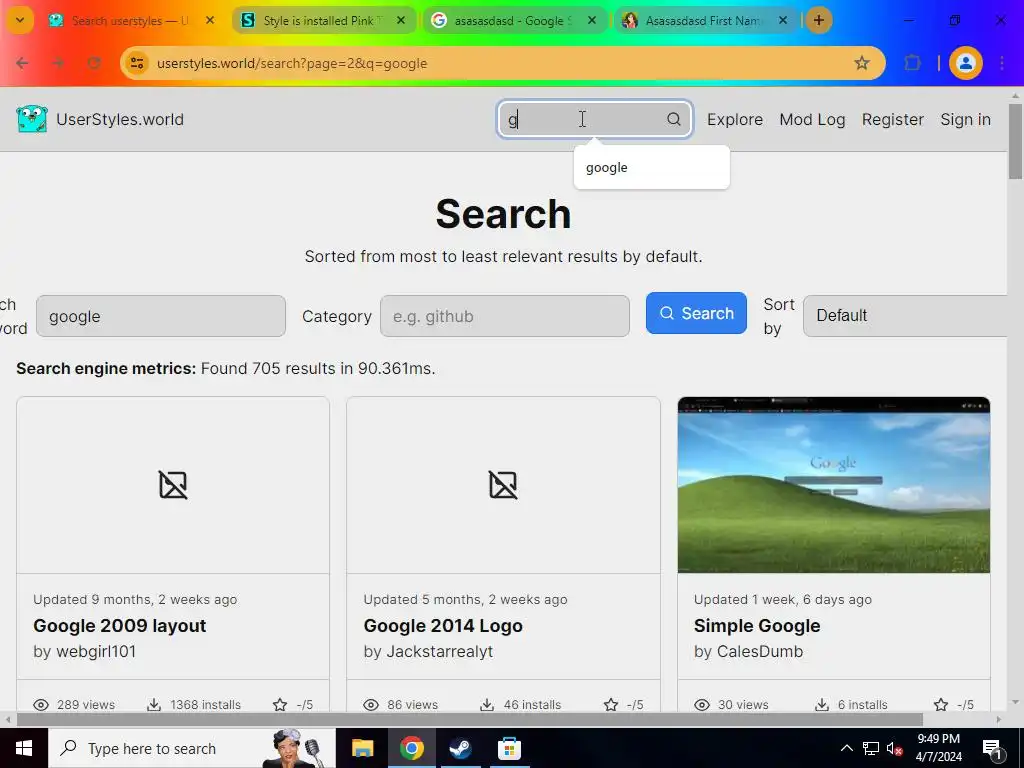Open site information icon in address bar

[x=137, y=63]
